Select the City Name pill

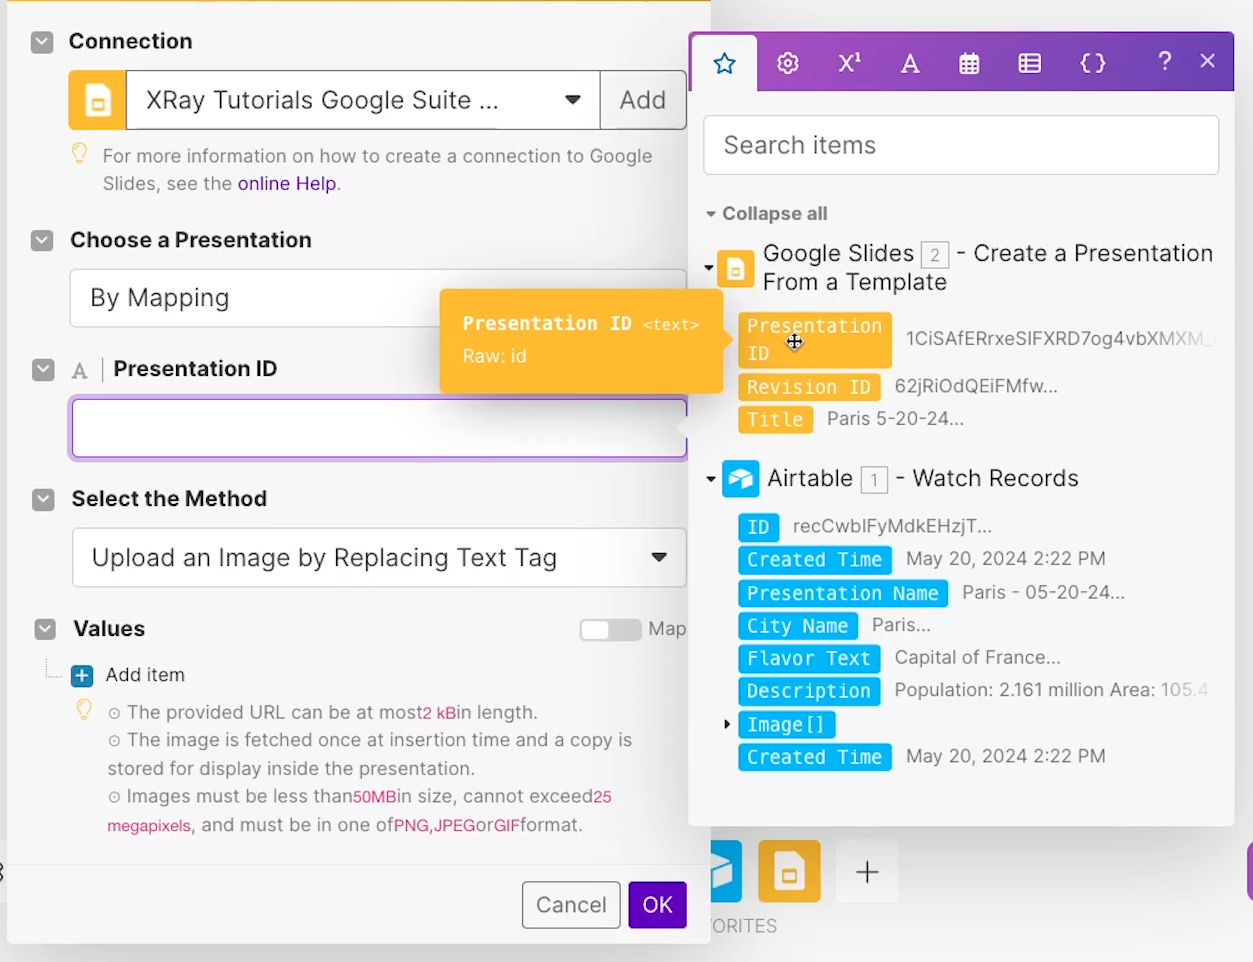[797, 626]
